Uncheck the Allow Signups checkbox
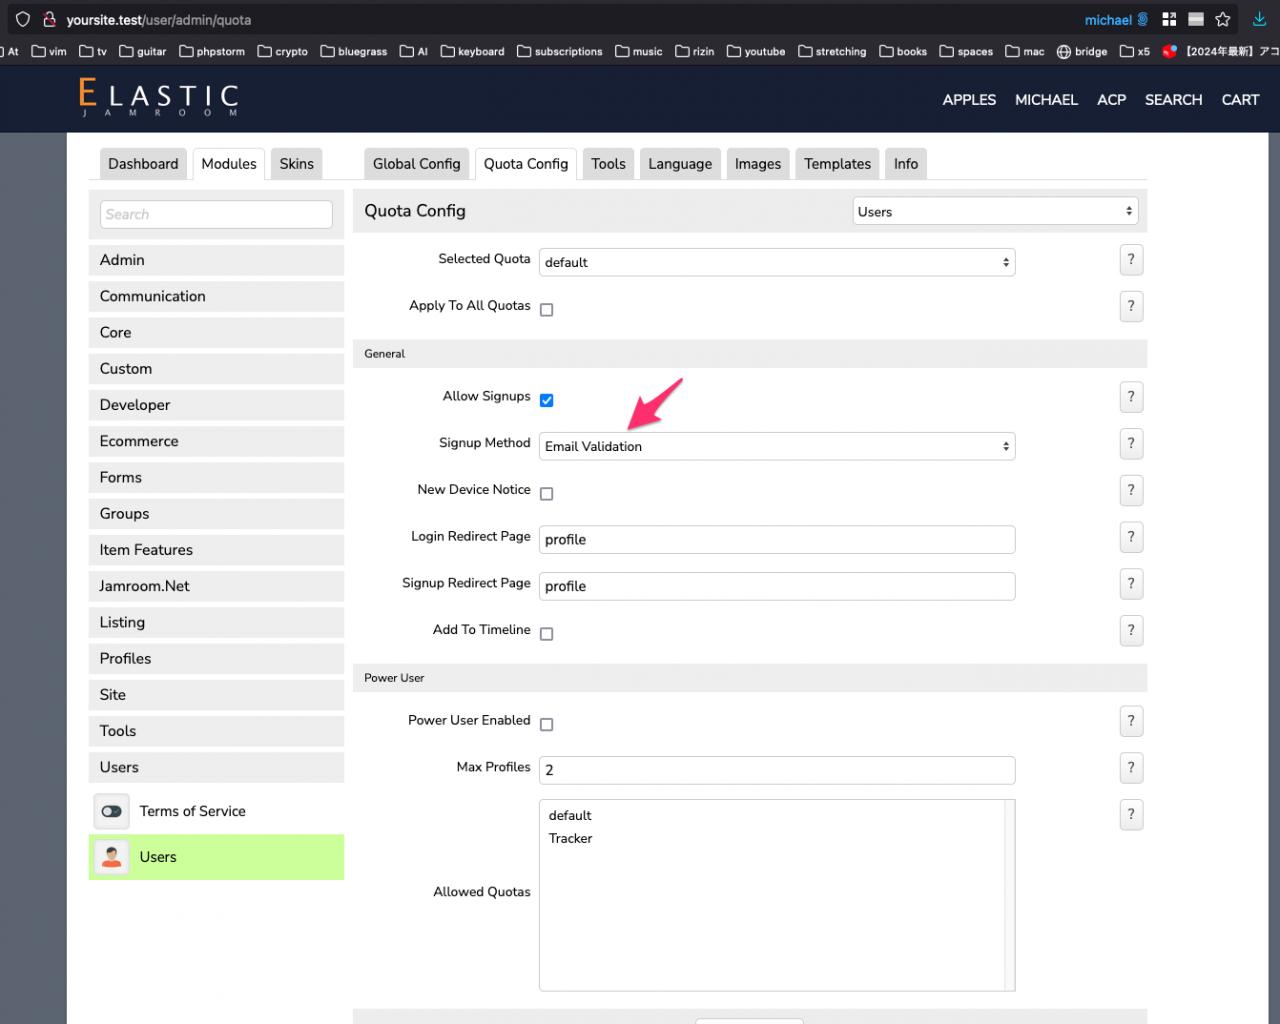This screenshot has height=1024, width=1280. click(547, 400)
